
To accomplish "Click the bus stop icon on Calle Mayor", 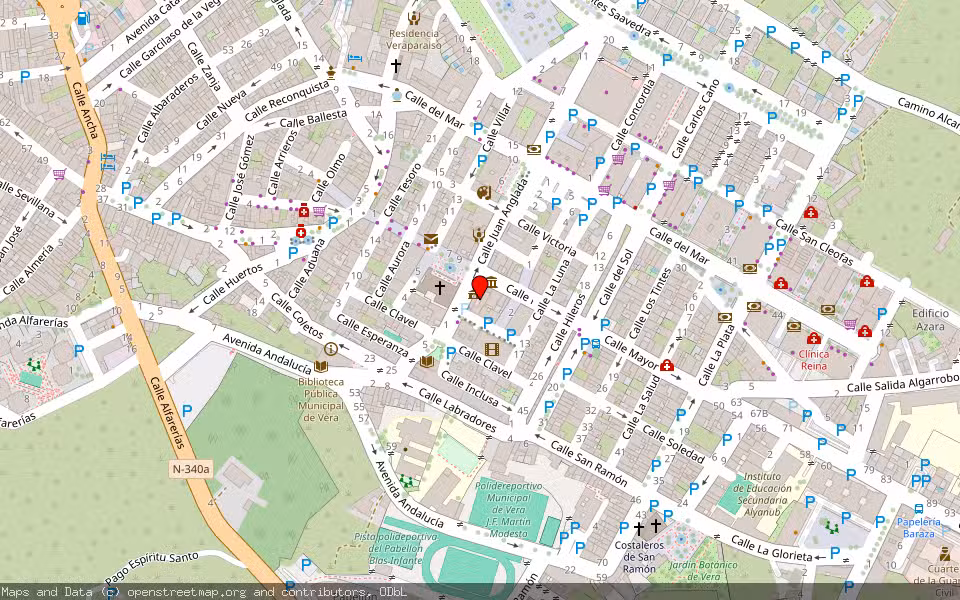I will pos(596,343).
